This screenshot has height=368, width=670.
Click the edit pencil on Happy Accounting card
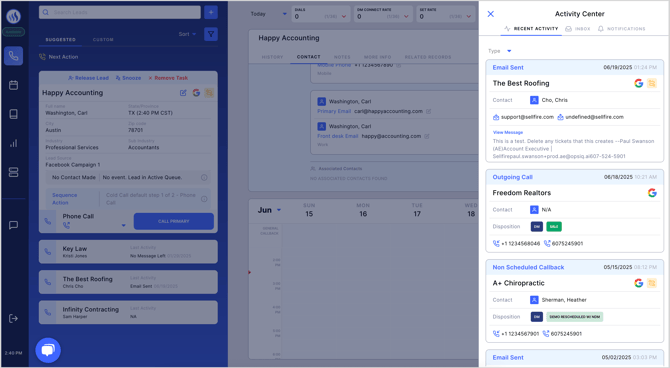[x=183, y=93]
